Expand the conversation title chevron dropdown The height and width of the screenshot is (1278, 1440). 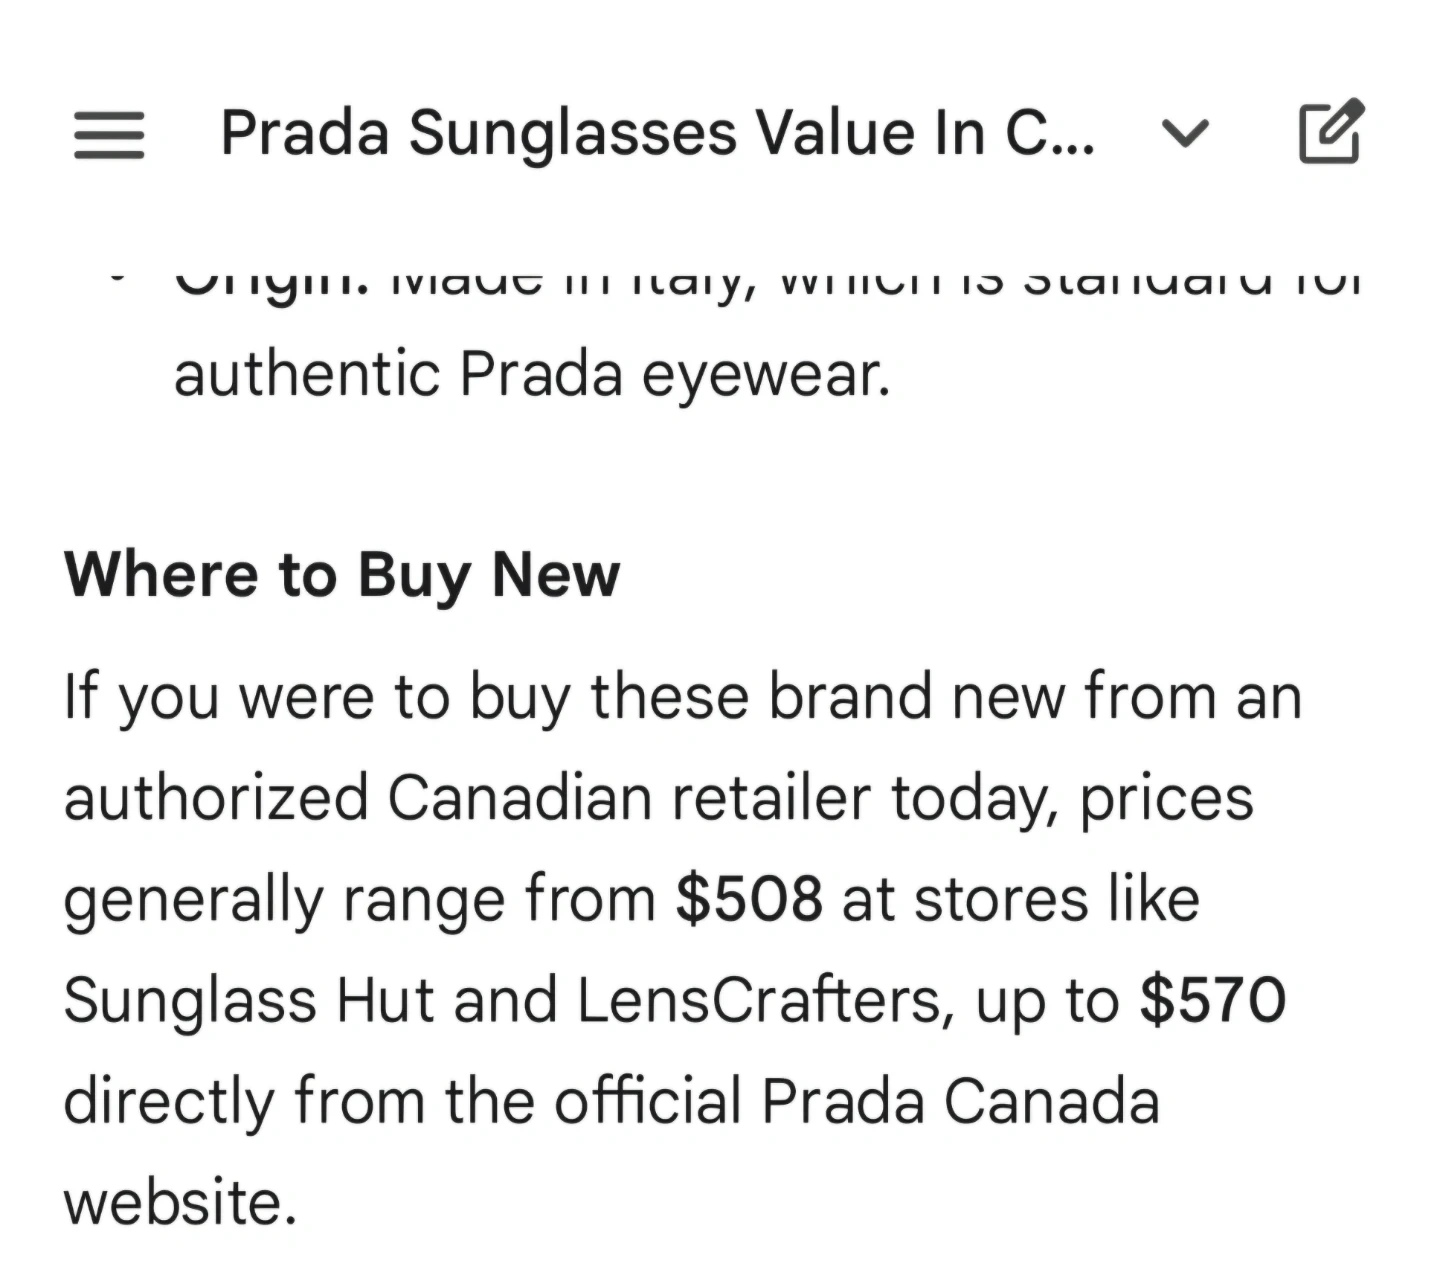[1186, 132]
